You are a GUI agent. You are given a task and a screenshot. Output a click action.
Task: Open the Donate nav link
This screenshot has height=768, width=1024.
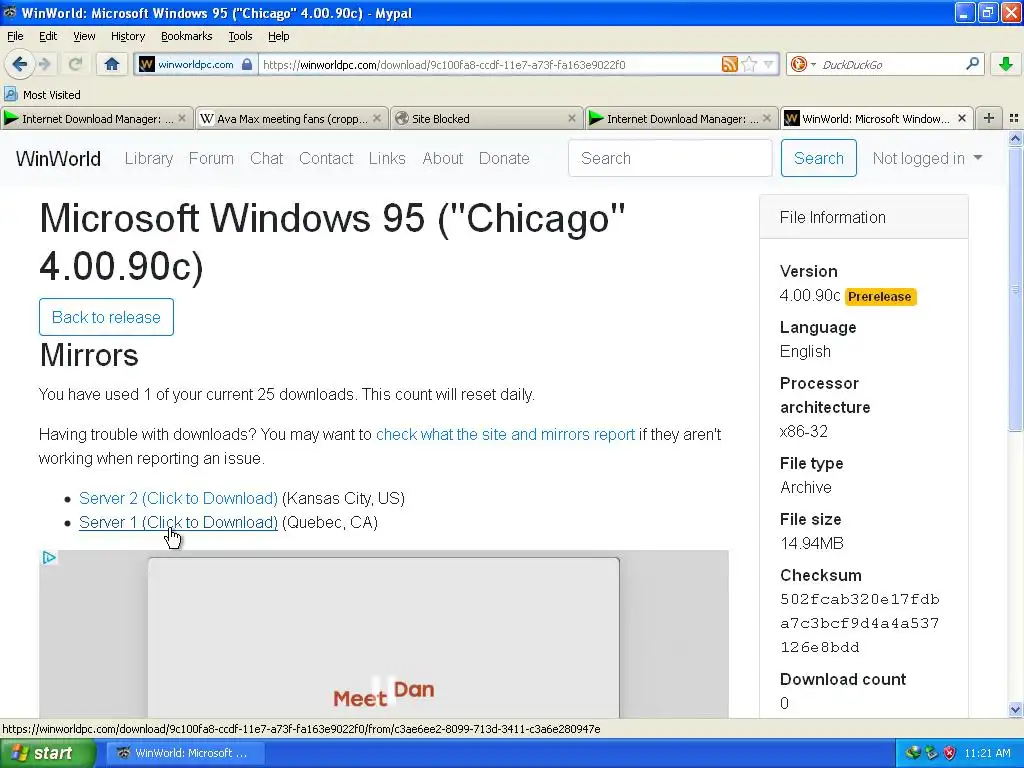tap(504, 158)
